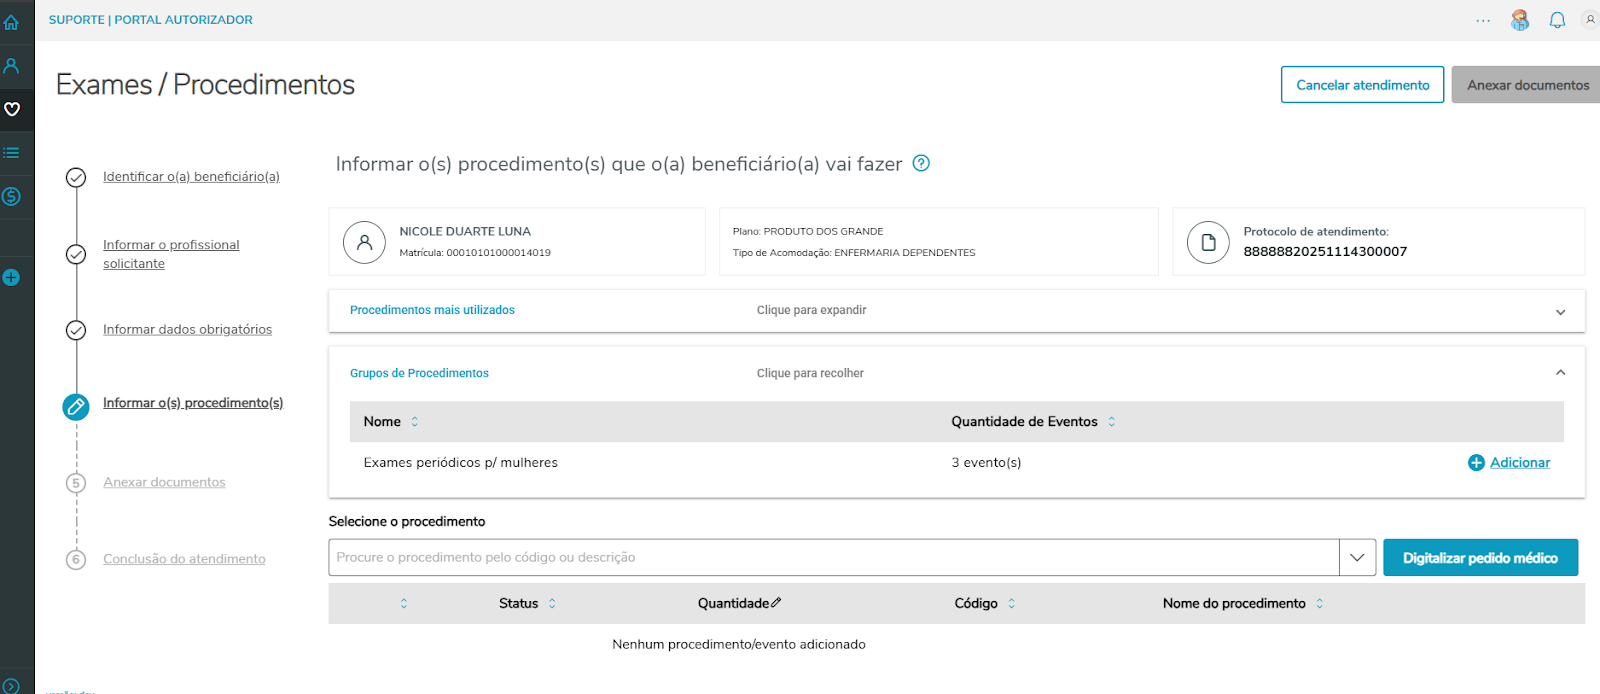Open the beneficiary person icon in the sidebar
The height and width of the screenshot is (694, 1600).
(12, 66)
